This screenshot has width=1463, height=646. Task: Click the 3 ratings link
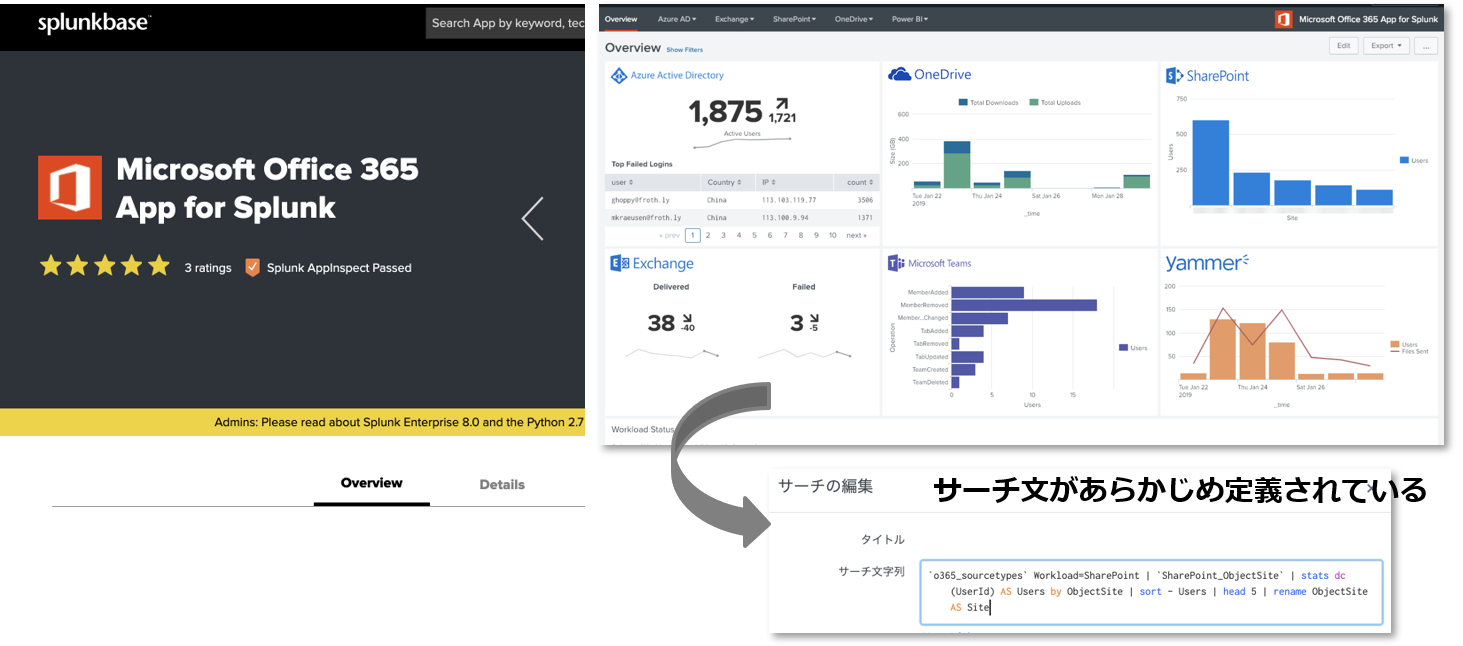(x=208, y=267)
